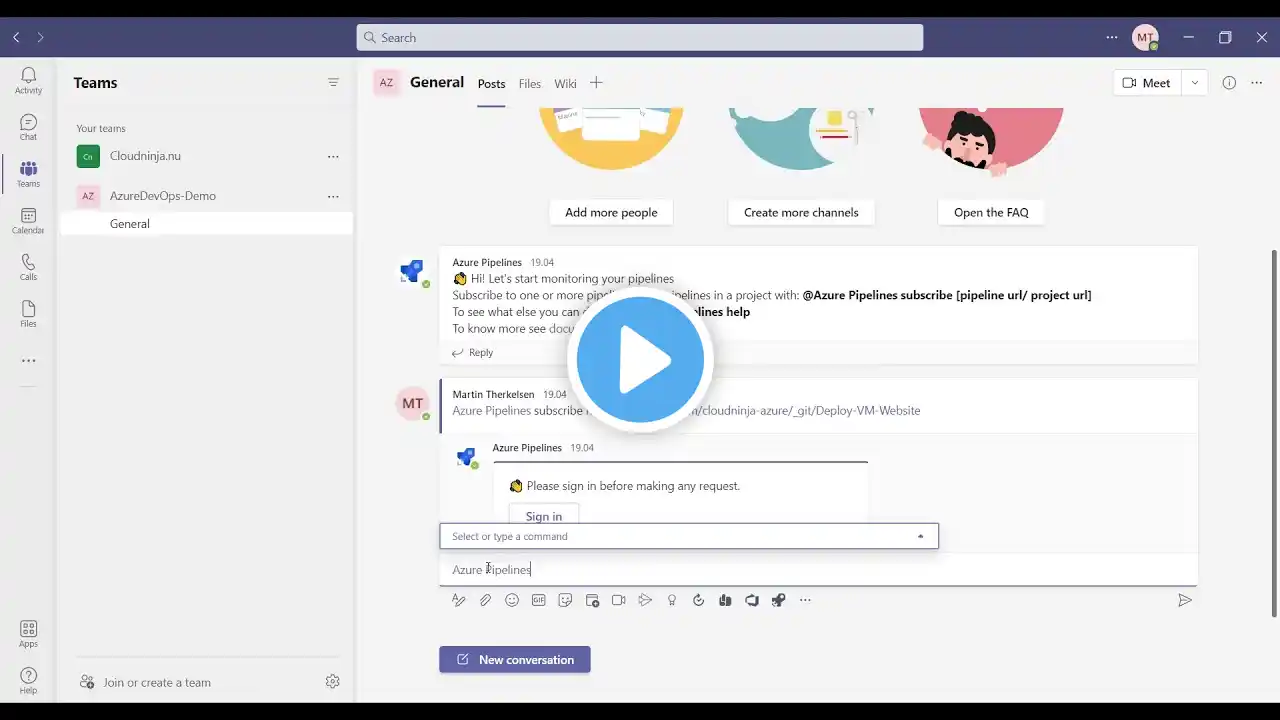Viewport: 1280px width, 720px height.
Task: Click the conversation vertical scrollbar
Action: [x=1274, y=433]
